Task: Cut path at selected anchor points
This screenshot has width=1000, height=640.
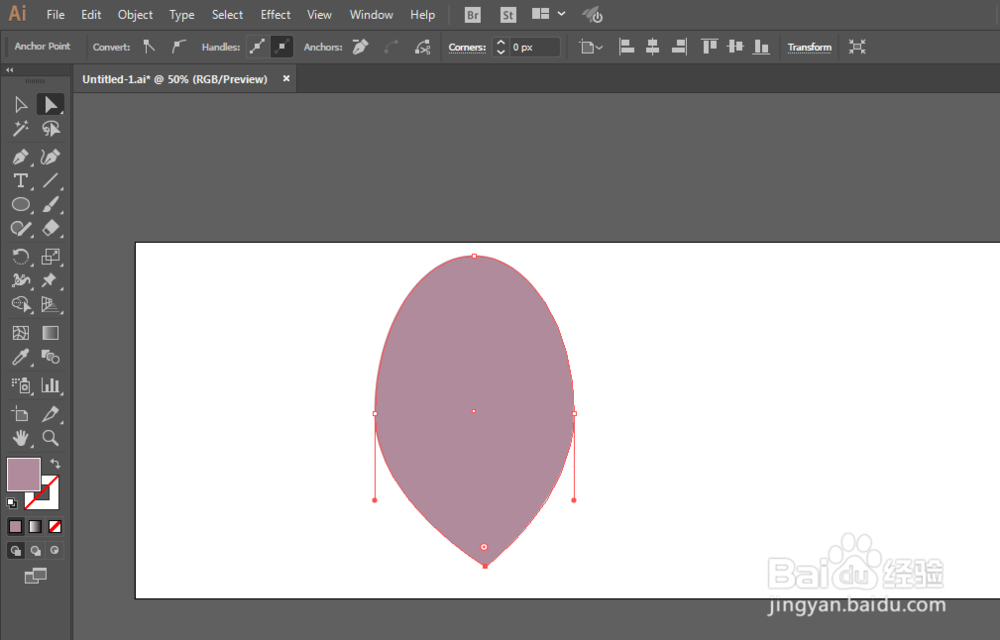Action: pyautogui.click(x=422, y=47)
